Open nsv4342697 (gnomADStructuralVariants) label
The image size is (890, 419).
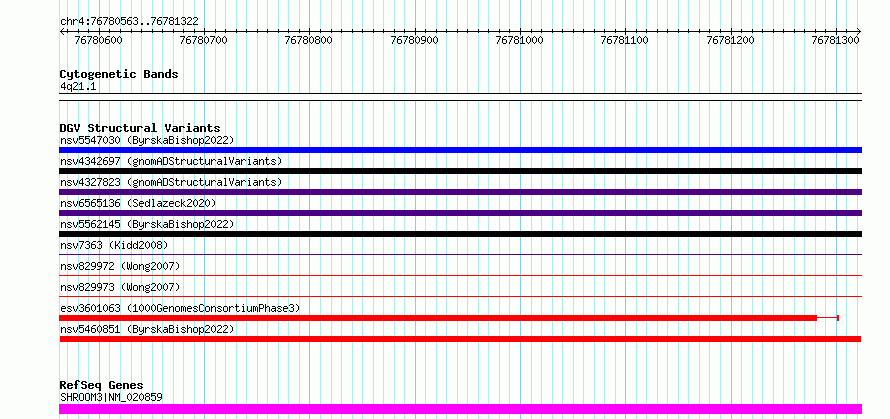171,161
